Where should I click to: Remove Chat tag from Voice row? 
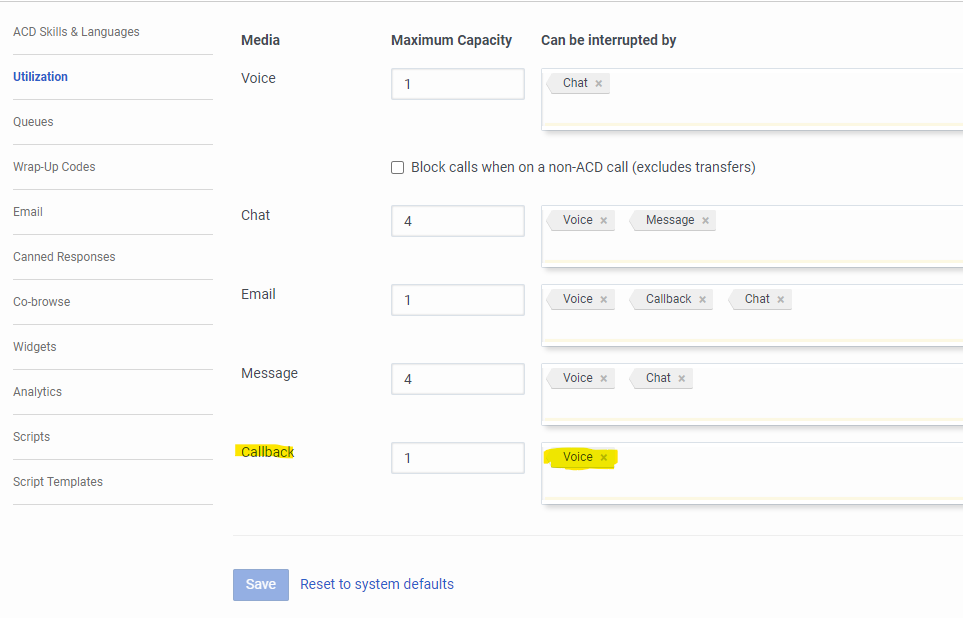click(599, 84)
